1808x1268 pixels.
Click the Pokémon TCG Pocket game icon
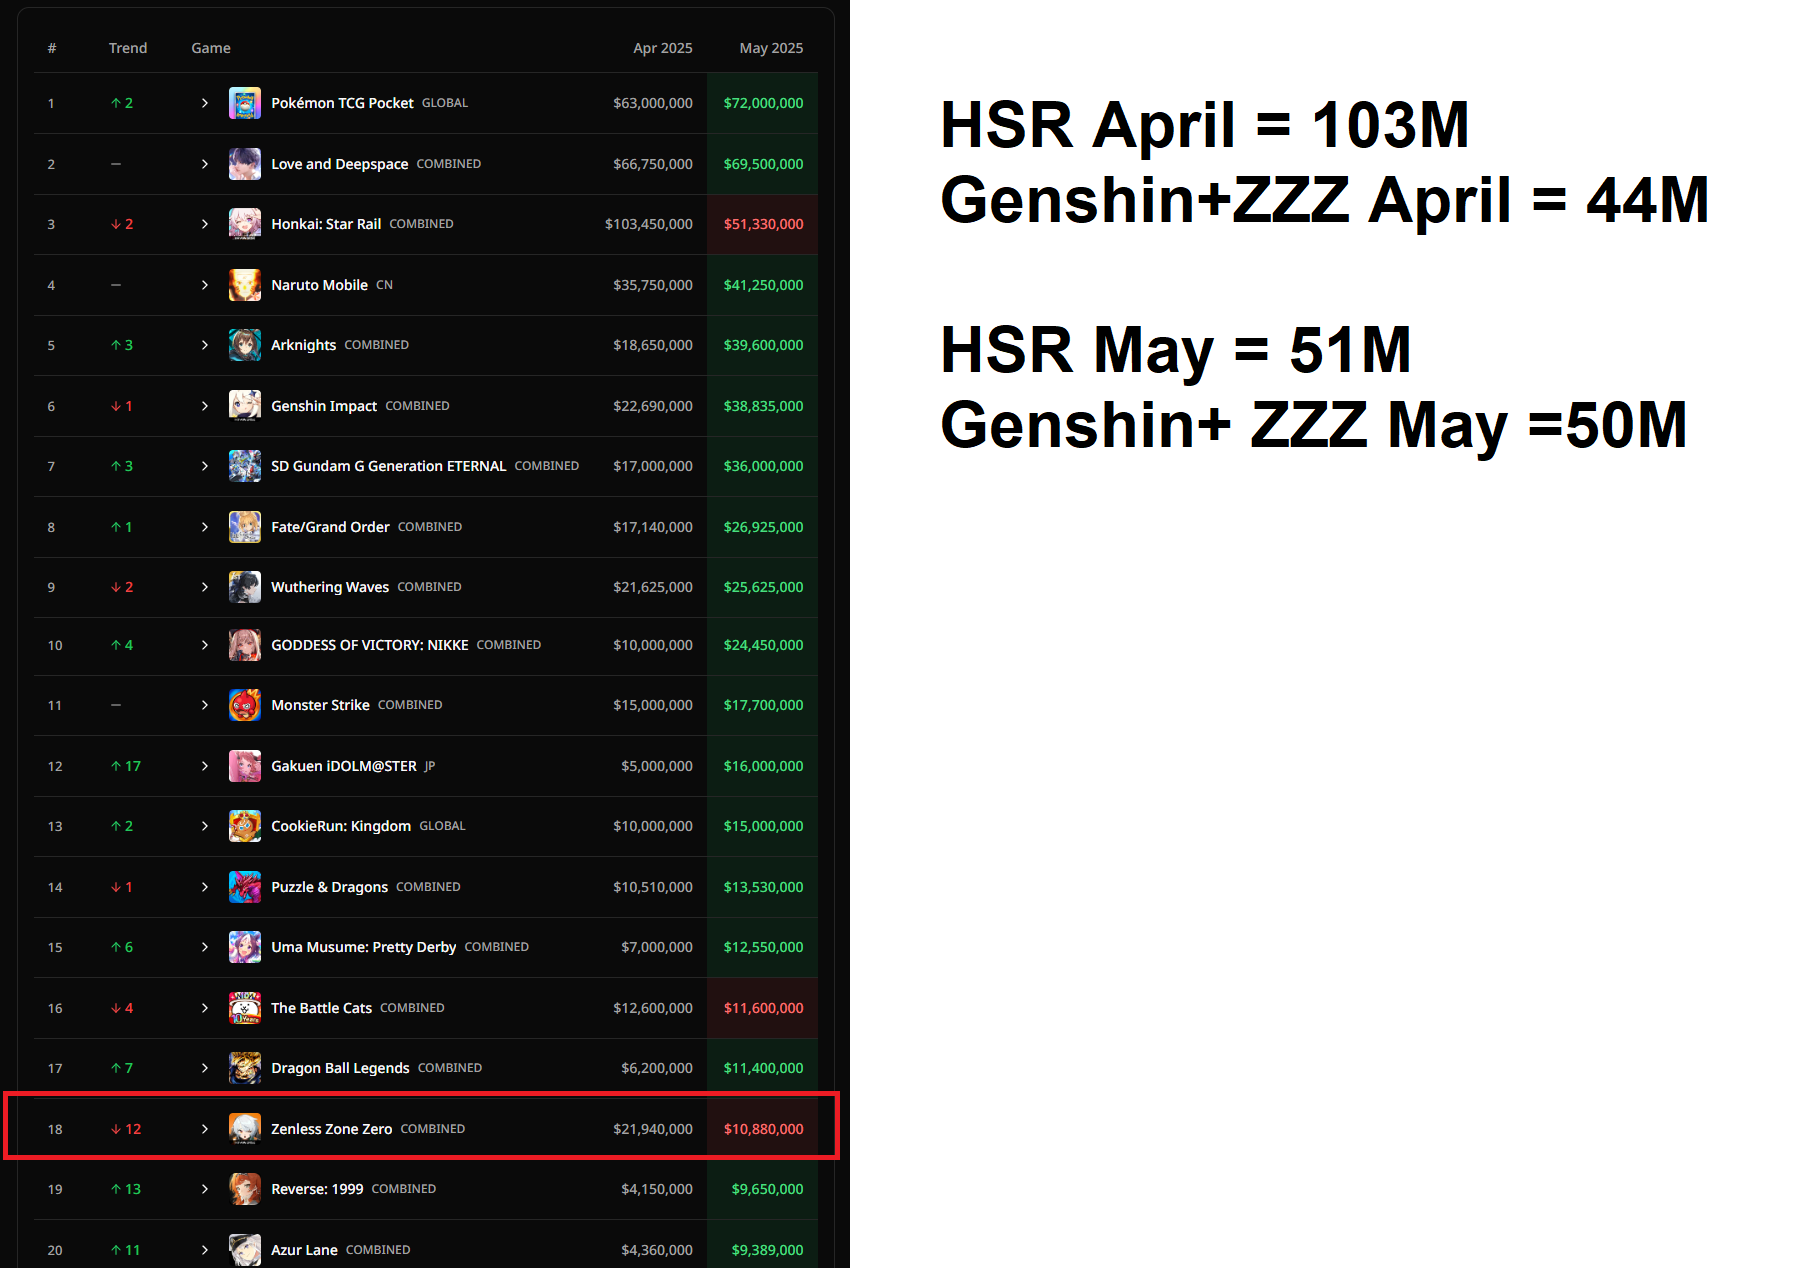pos(245,103)
